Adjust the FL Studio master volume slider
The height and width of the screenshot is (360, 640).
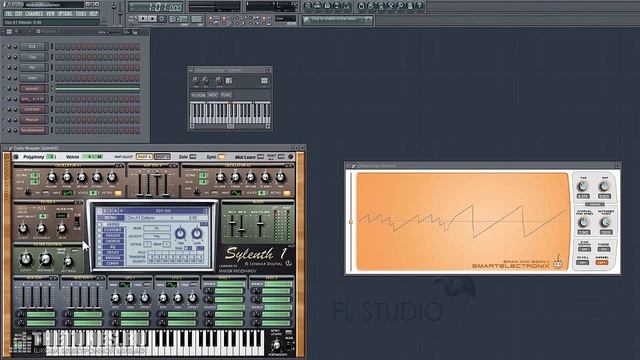coord(114,8)
